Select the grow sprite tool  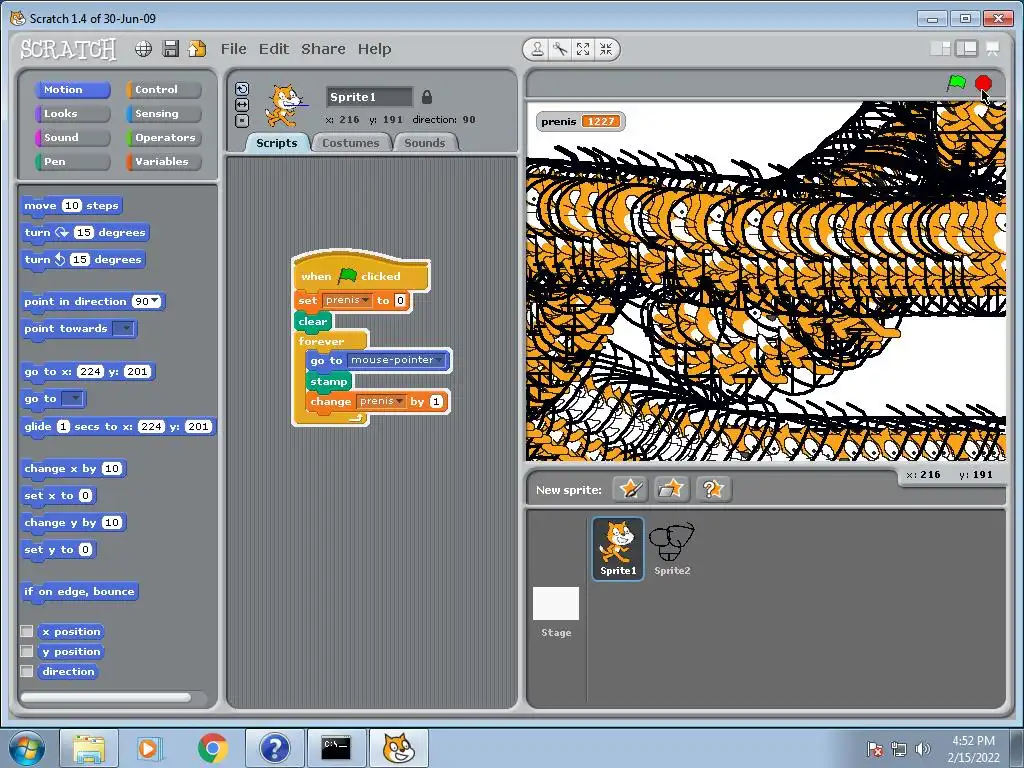(583, 50)
